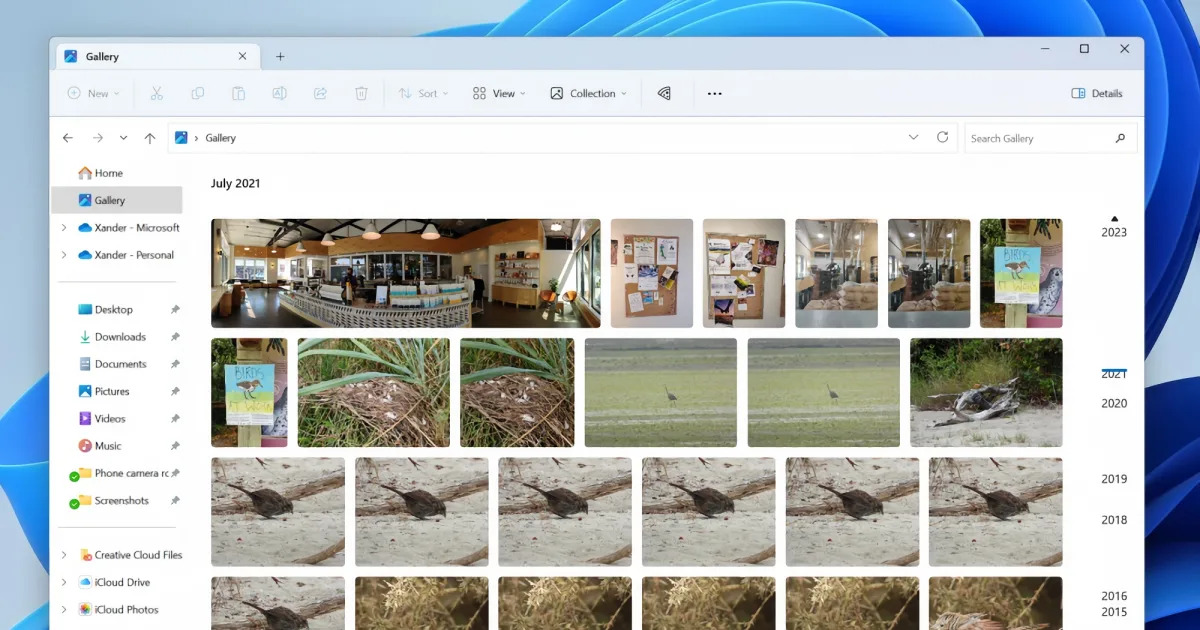This screenshot has height=630, width=1200.
Task: Toggle the pin next to Downloads
Action: [175, 337]
